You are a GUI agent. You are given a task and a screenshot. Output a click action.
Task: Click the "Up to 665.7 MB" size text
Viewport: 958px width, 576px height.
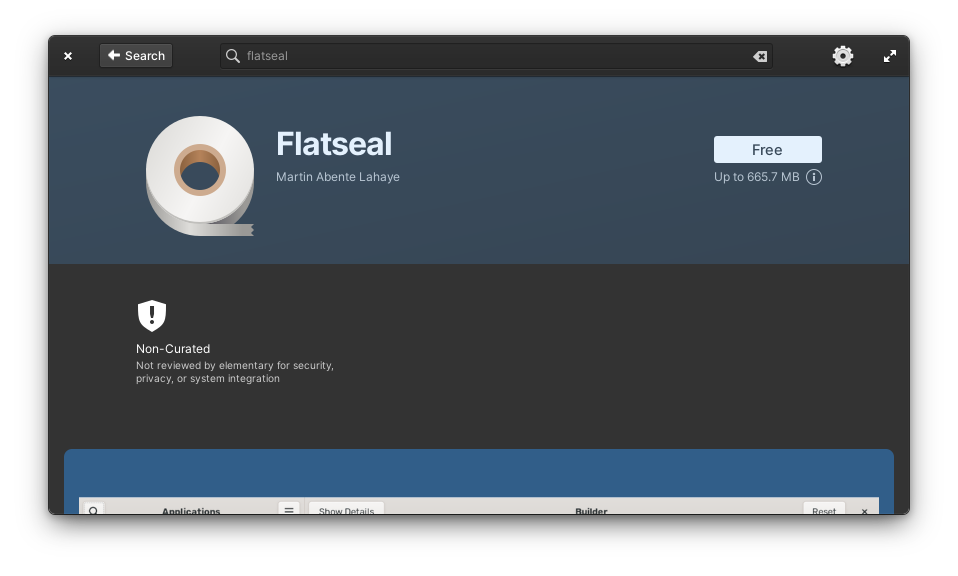pyautogui.click(x=756, y=177)
